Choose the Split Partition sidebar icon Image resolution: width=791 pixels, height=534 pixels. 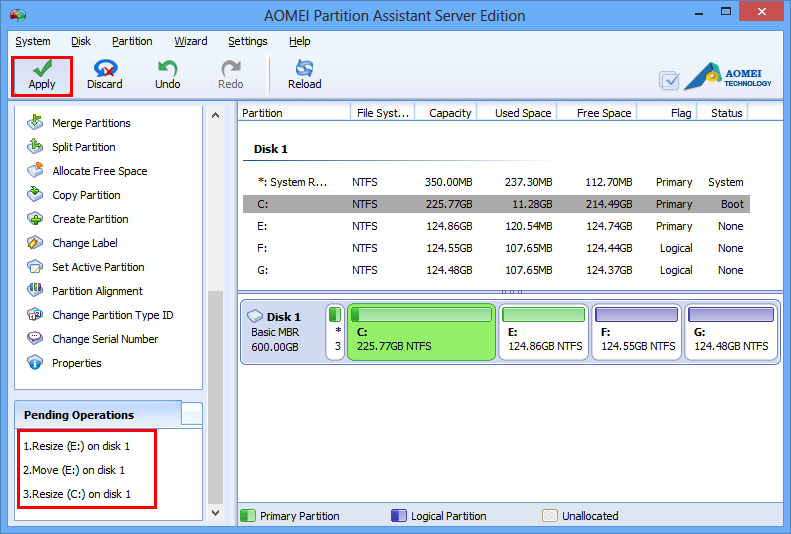pyautogui.click(x=35, y=147)
